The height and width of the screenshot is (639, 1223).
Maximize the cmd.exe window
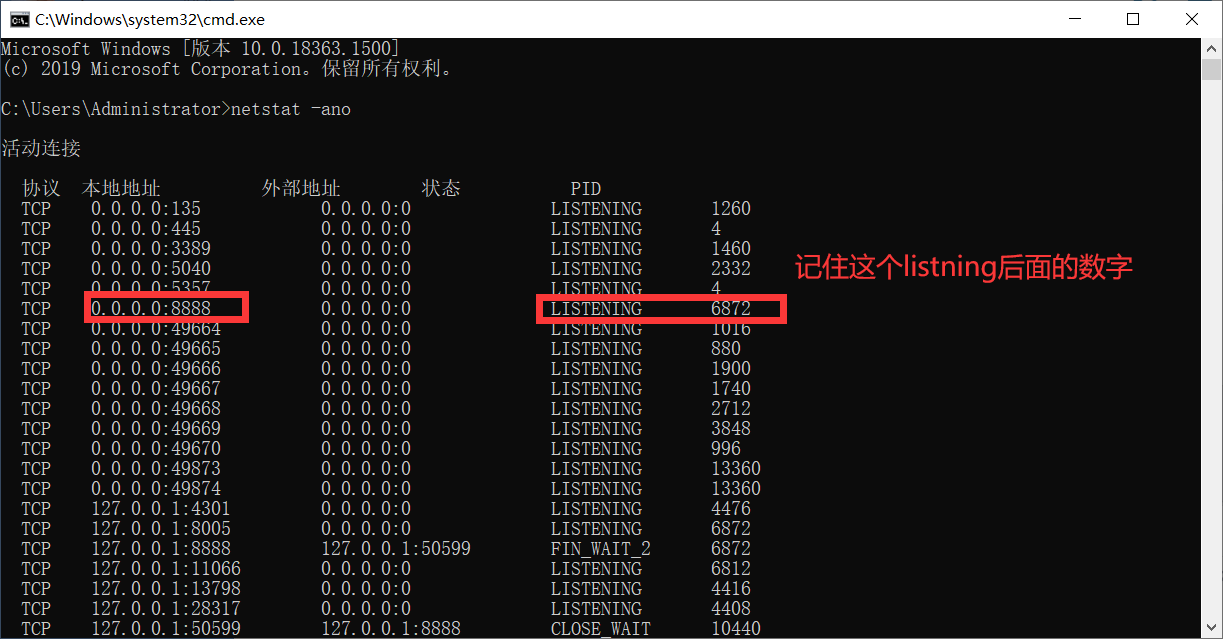point(1132,18)
